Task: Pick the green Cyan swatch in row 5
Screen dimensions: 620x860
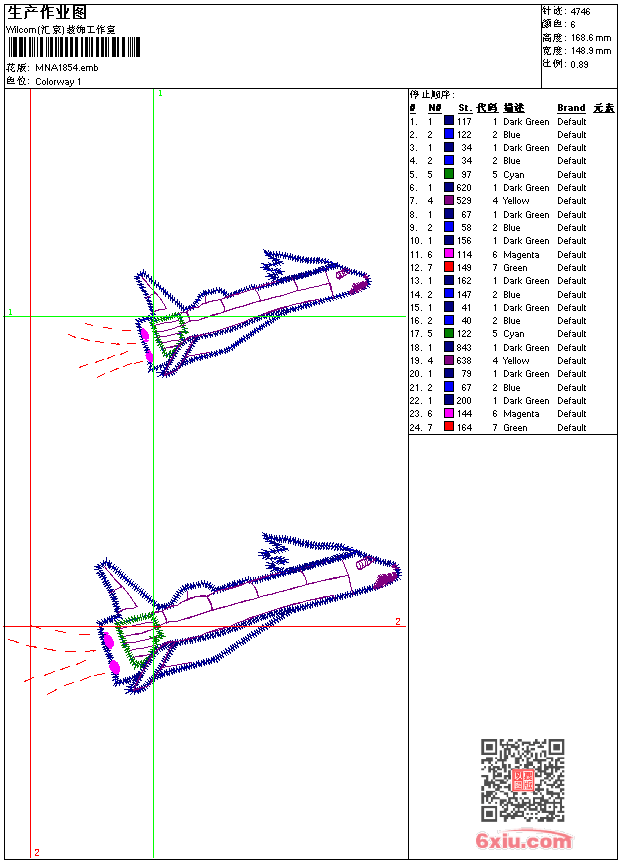Action: [449, 174]
